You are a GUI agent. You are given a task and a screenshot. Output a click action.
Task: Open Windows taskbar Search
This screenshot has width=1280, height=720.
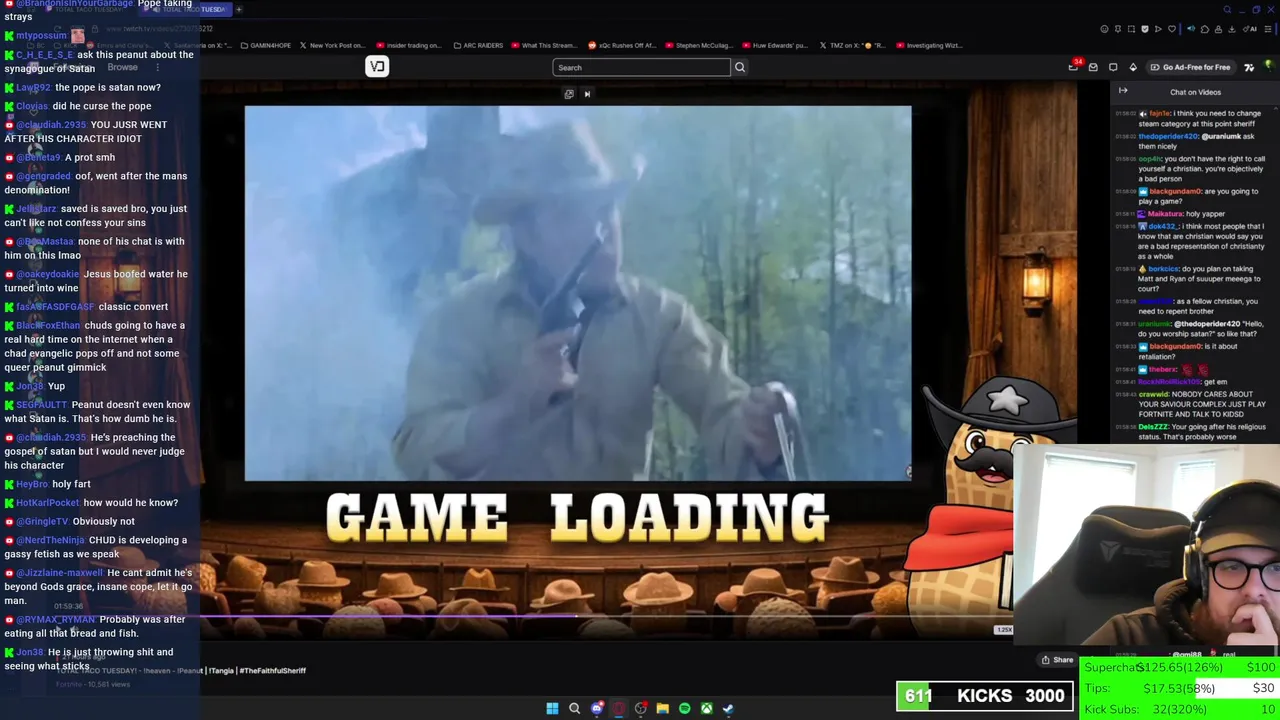tap(574, 708)
